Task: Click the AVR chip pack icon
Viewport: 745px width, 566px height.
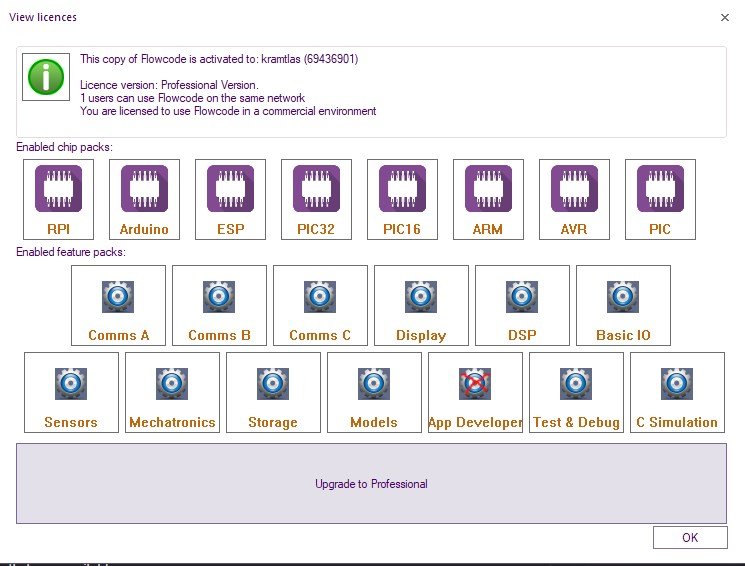Action: [x=574, y=190]
